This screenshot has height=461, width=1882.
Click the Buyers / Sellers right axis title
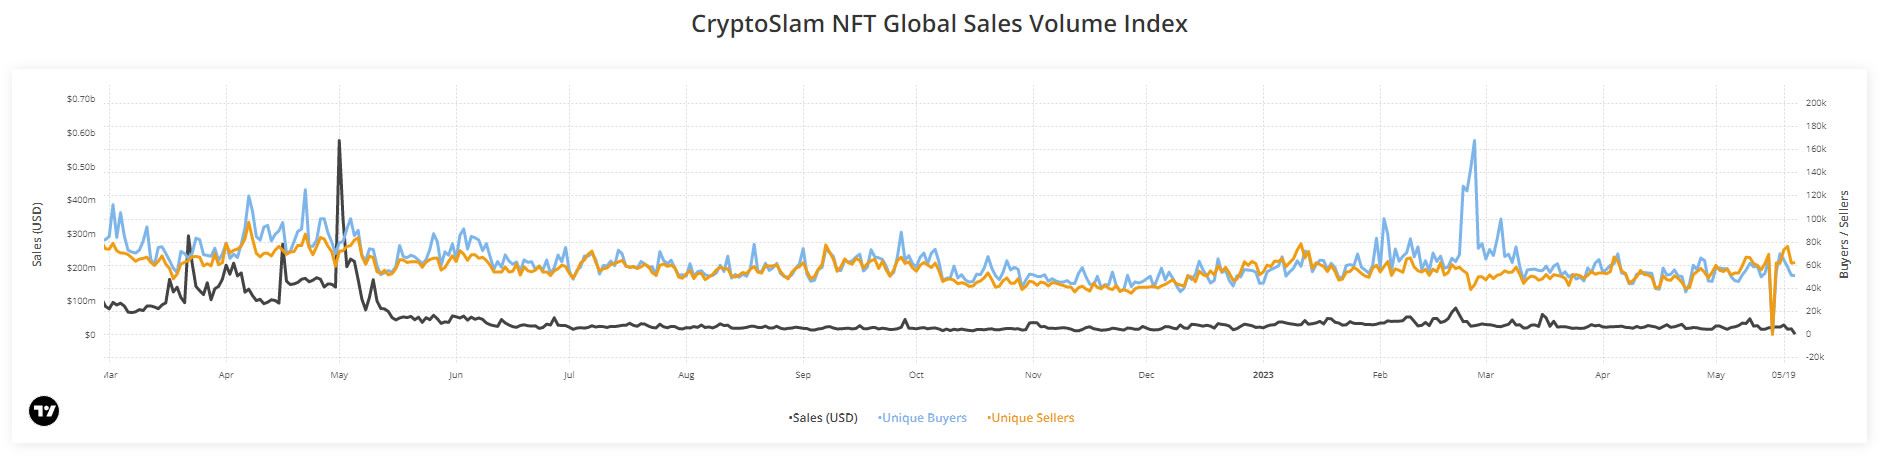coord(1845,234)
